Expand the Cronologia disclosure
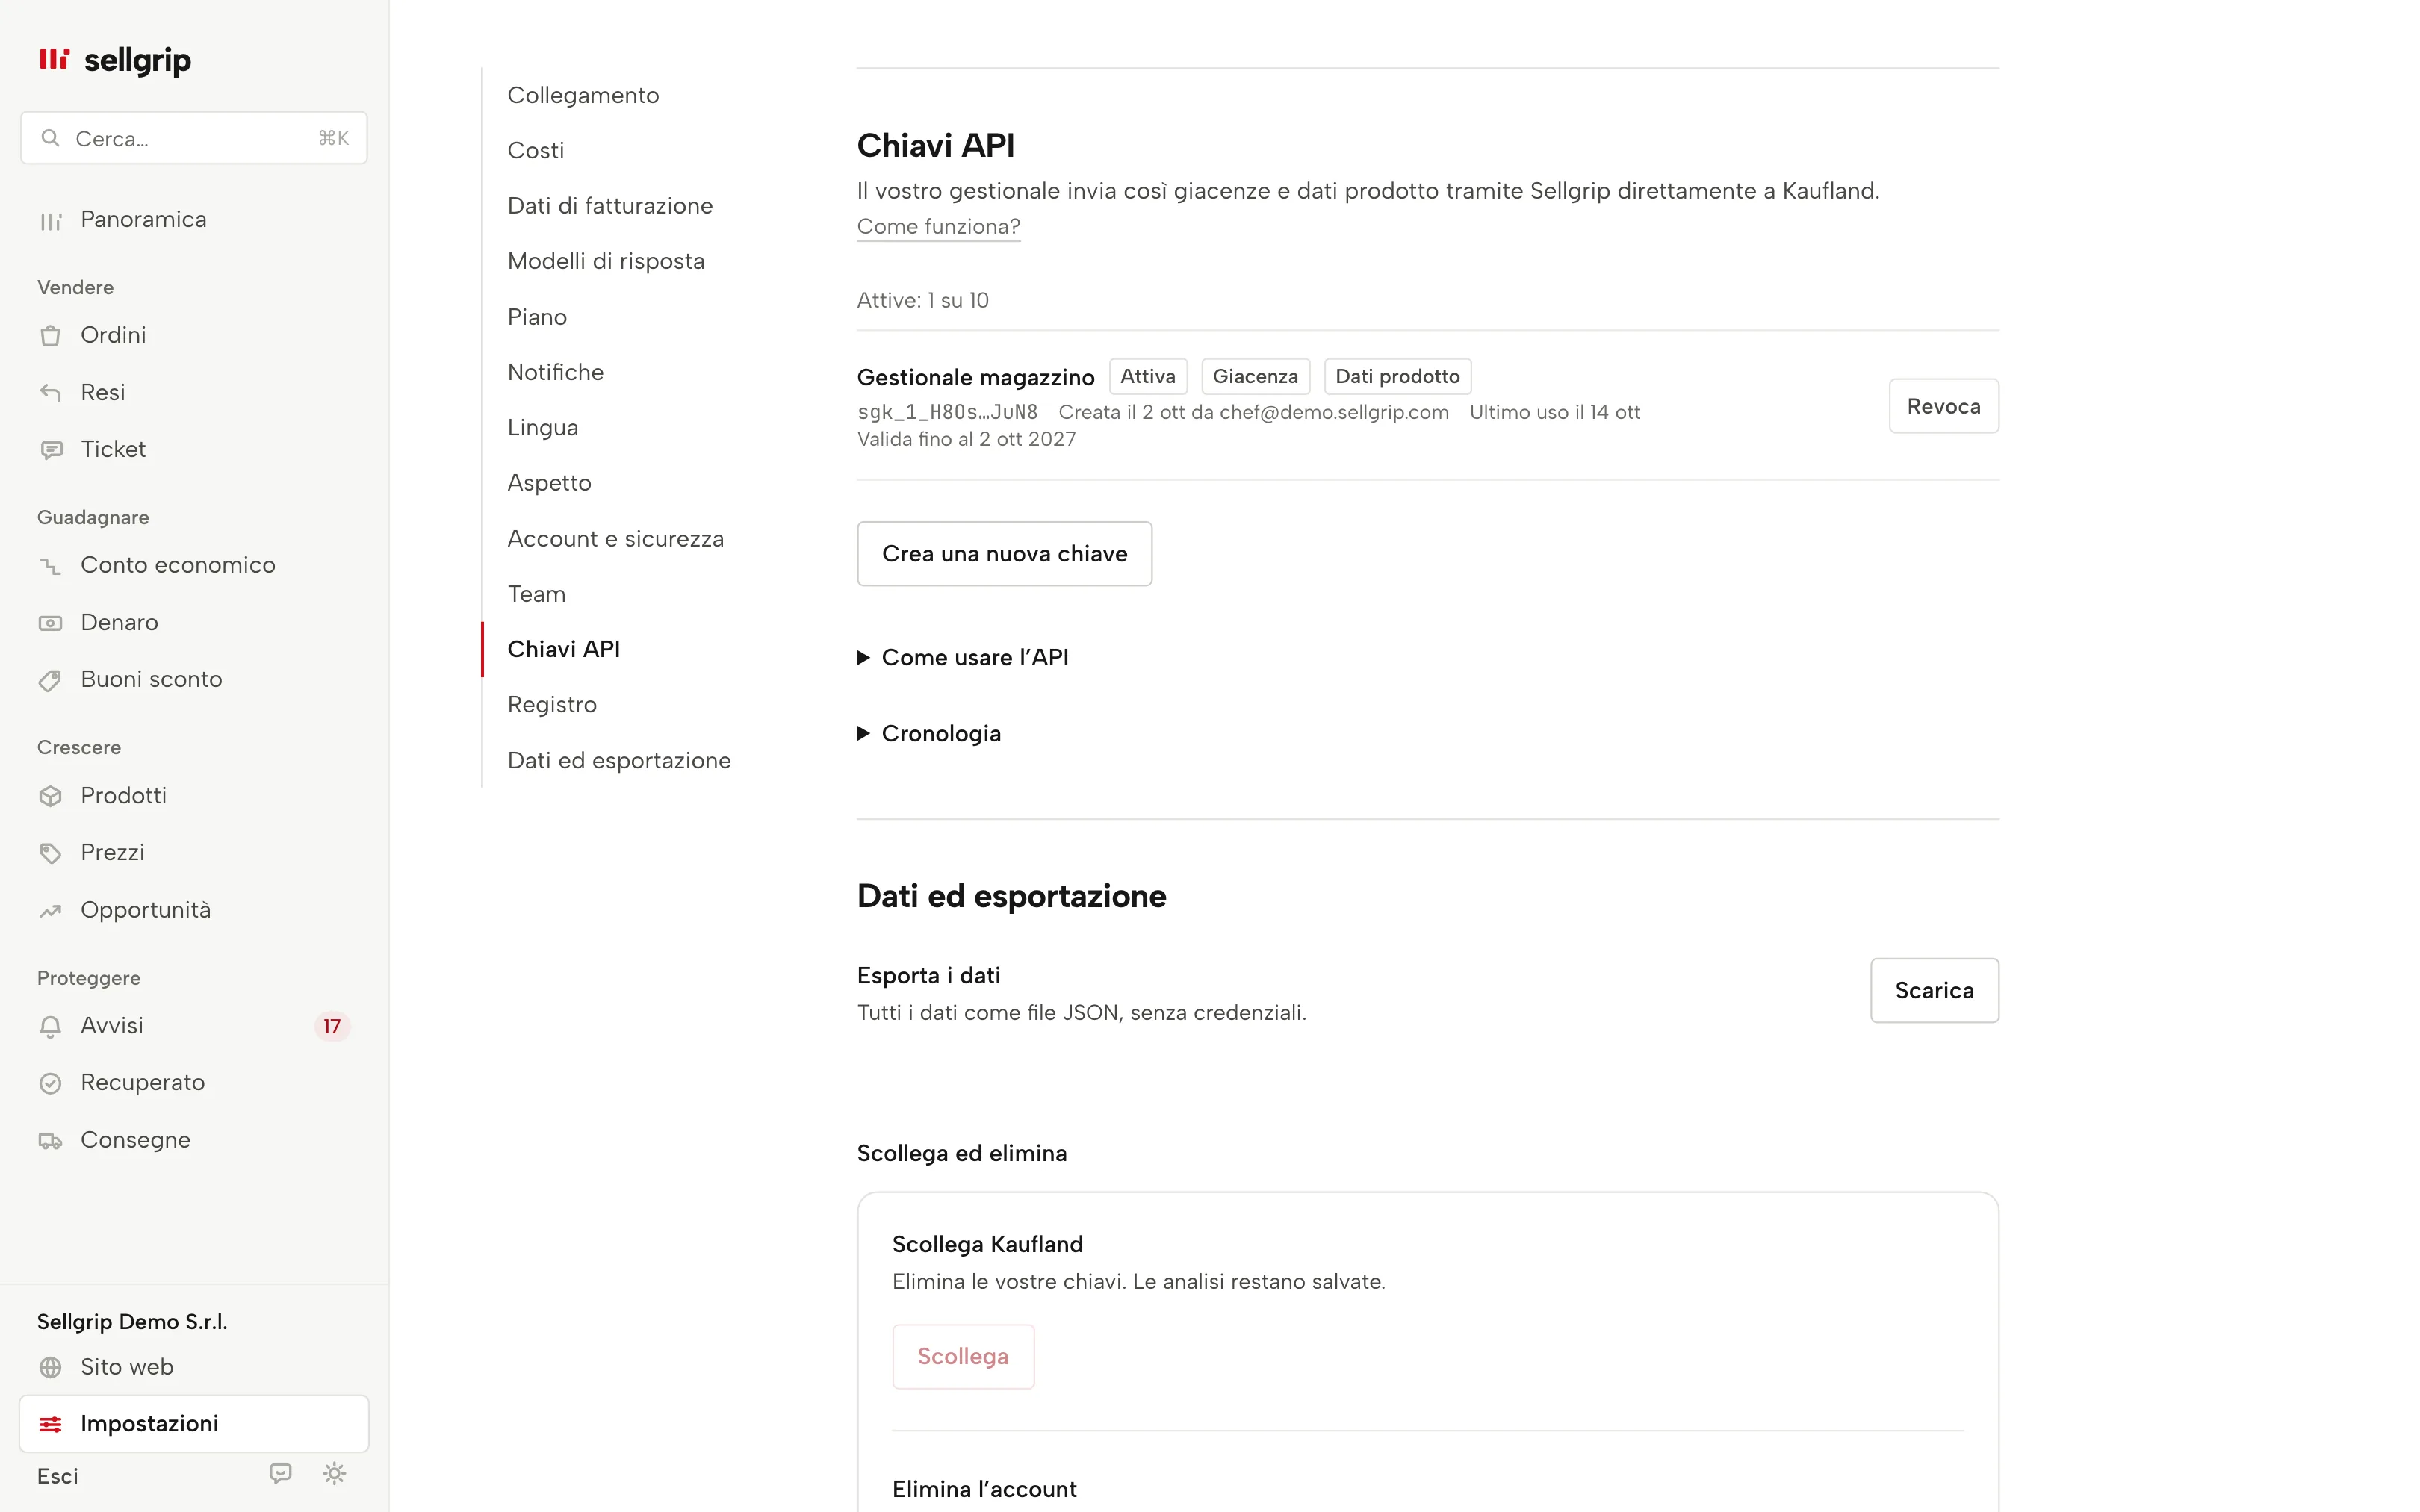Screen dimensions: 2420x1512 click(929, 733)
